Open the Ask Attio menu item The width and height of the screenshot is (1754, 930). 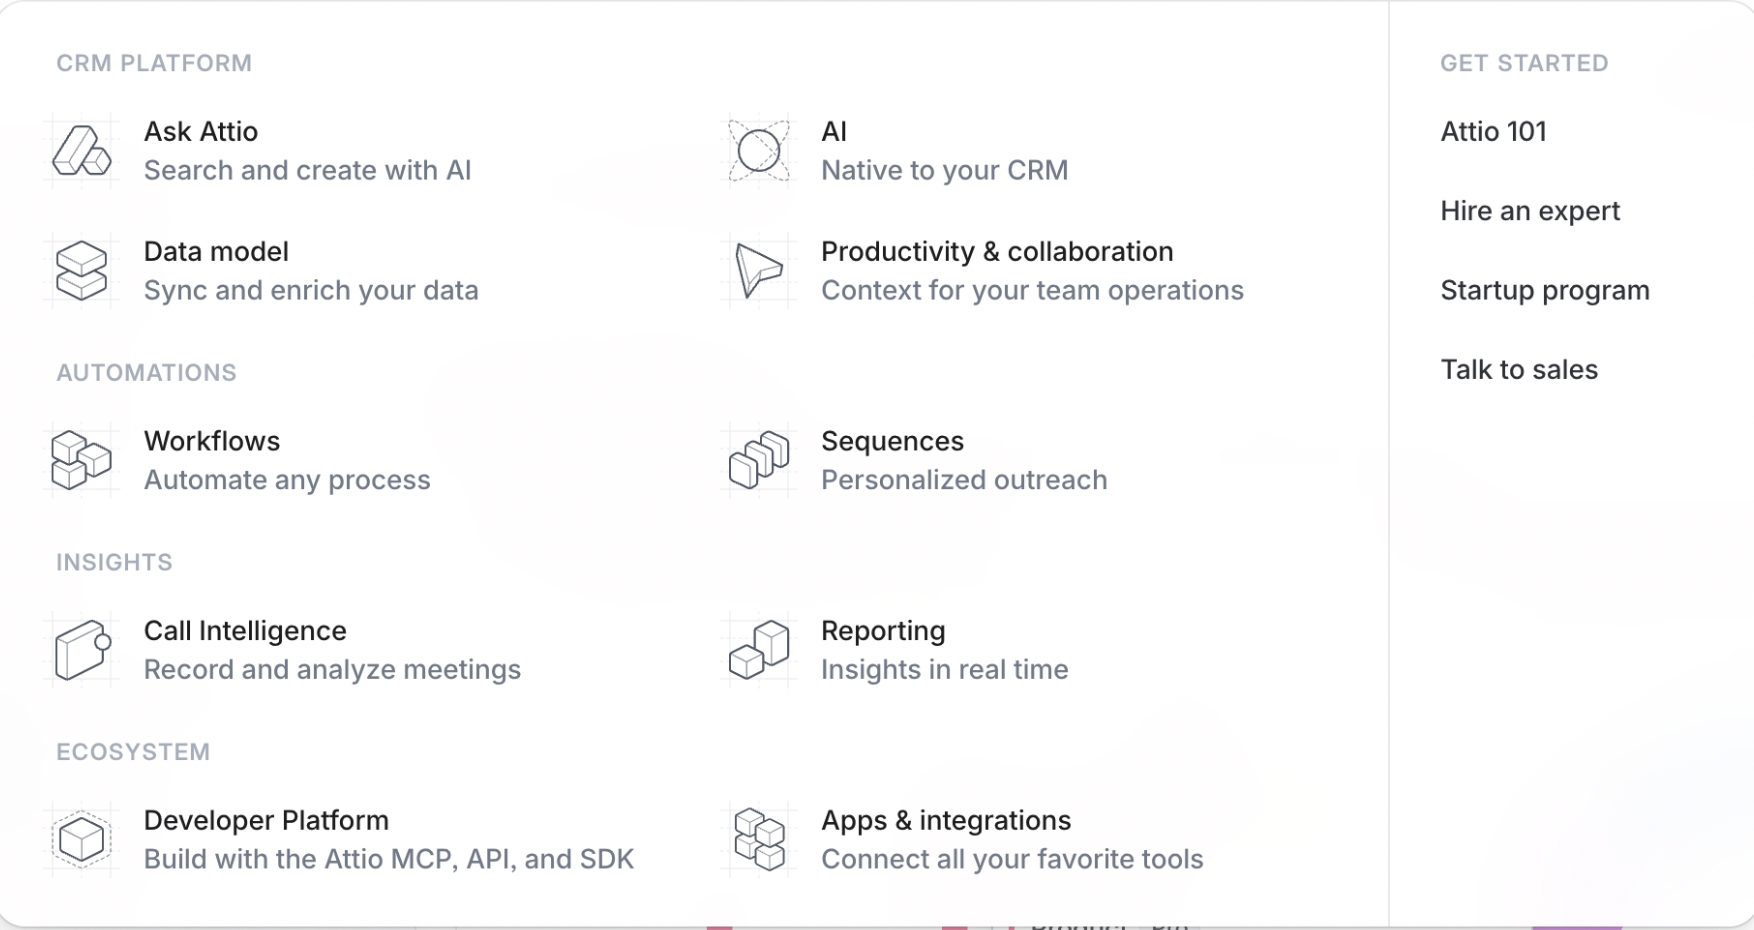click(x=201, y=132)
